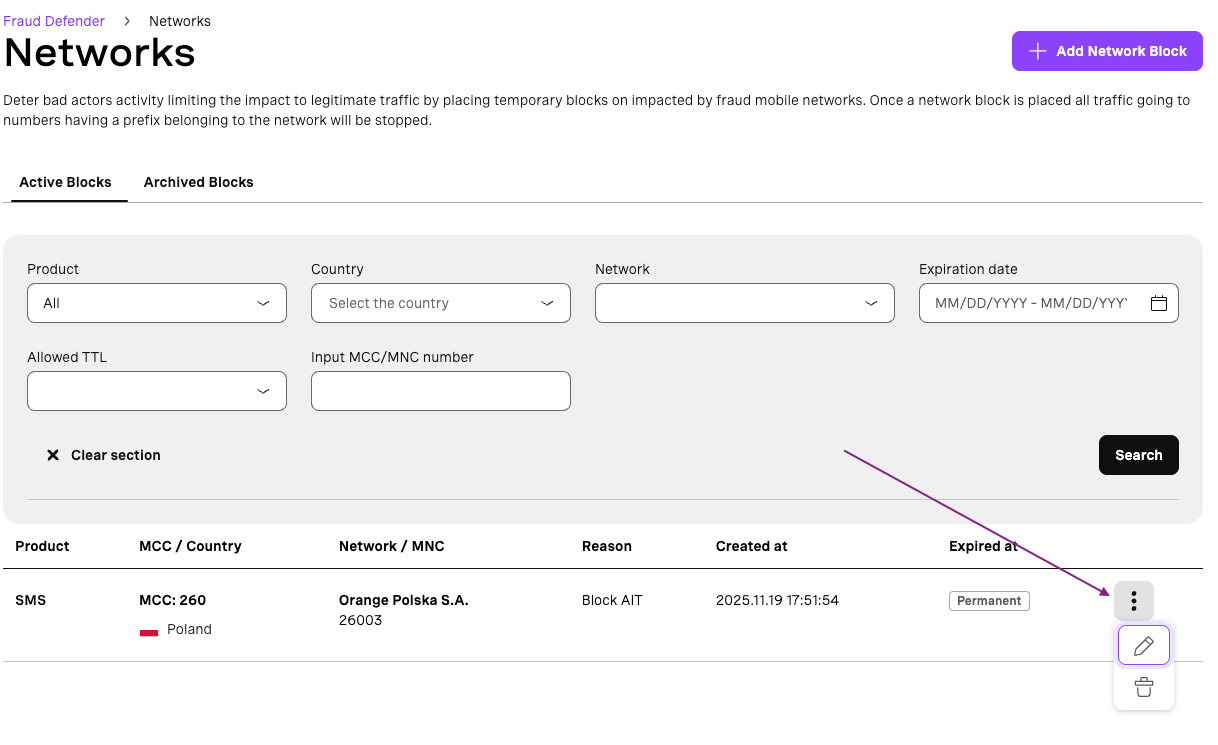Expand the Allowed TTL dropdown
The height and width of the screenshot is (745, 1218).
click(x=156, y=390)
